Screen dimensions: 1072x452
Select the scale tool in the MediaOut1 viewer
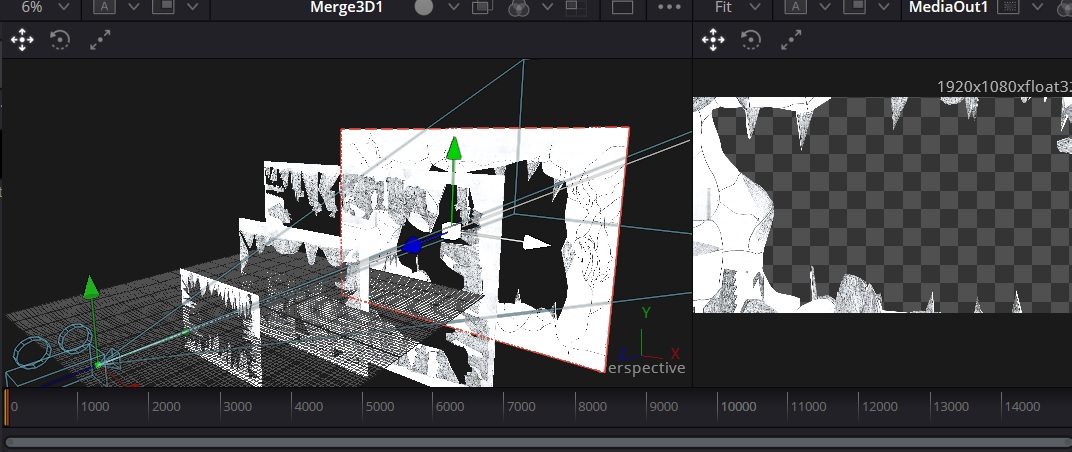coord(790,40)
